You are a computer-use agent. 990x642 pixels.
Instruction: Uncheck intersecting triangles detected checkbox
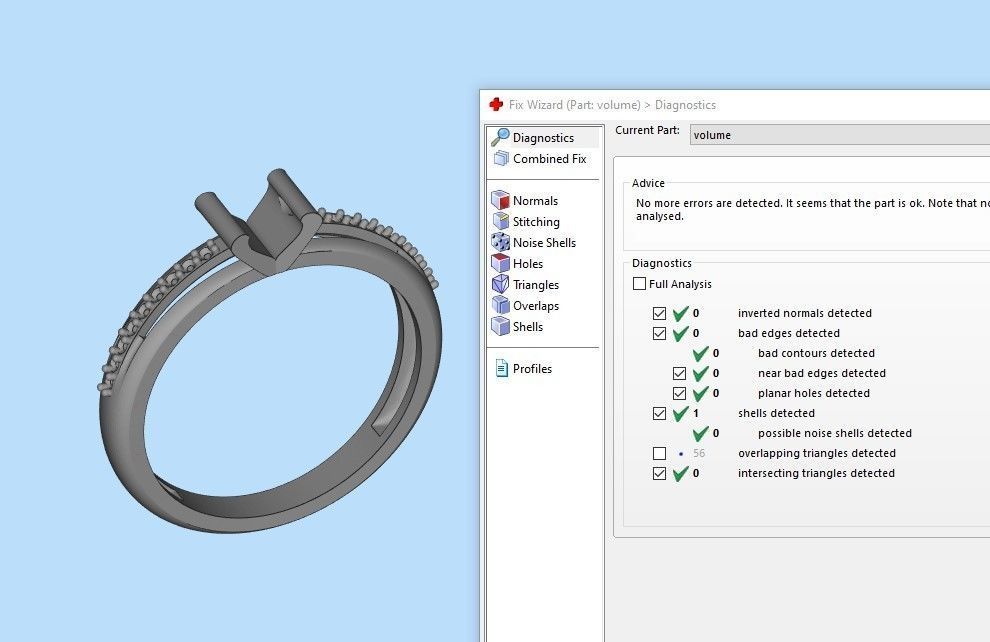659,473
